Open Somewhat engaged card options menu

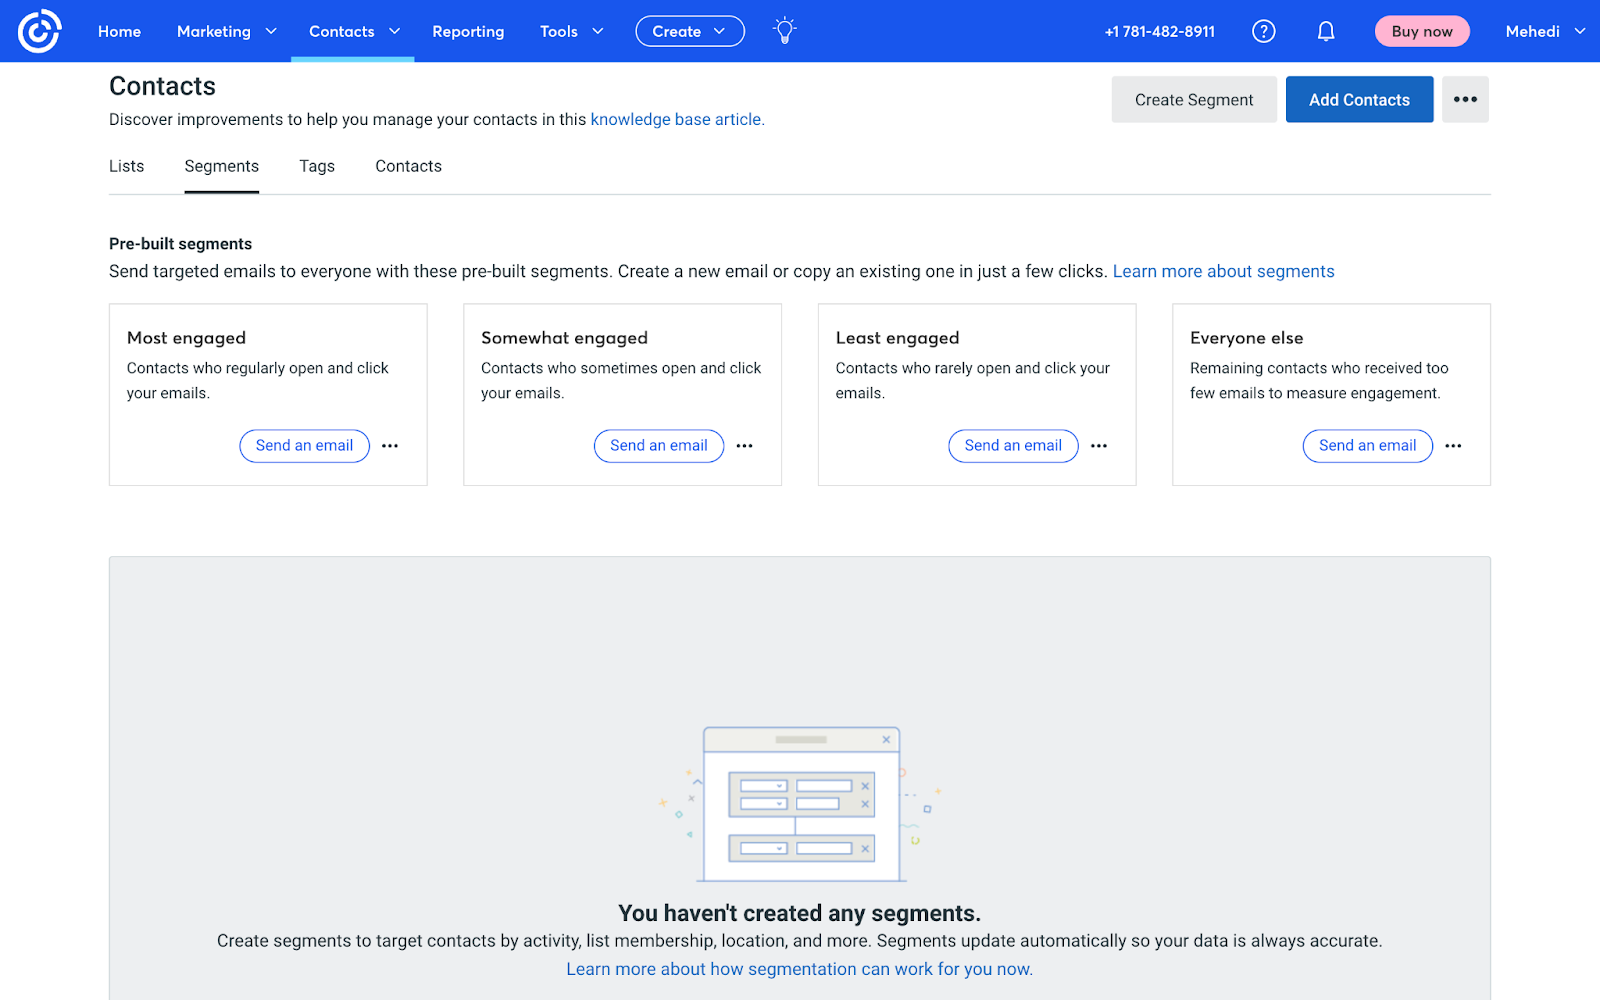click(x=745, y=446)
